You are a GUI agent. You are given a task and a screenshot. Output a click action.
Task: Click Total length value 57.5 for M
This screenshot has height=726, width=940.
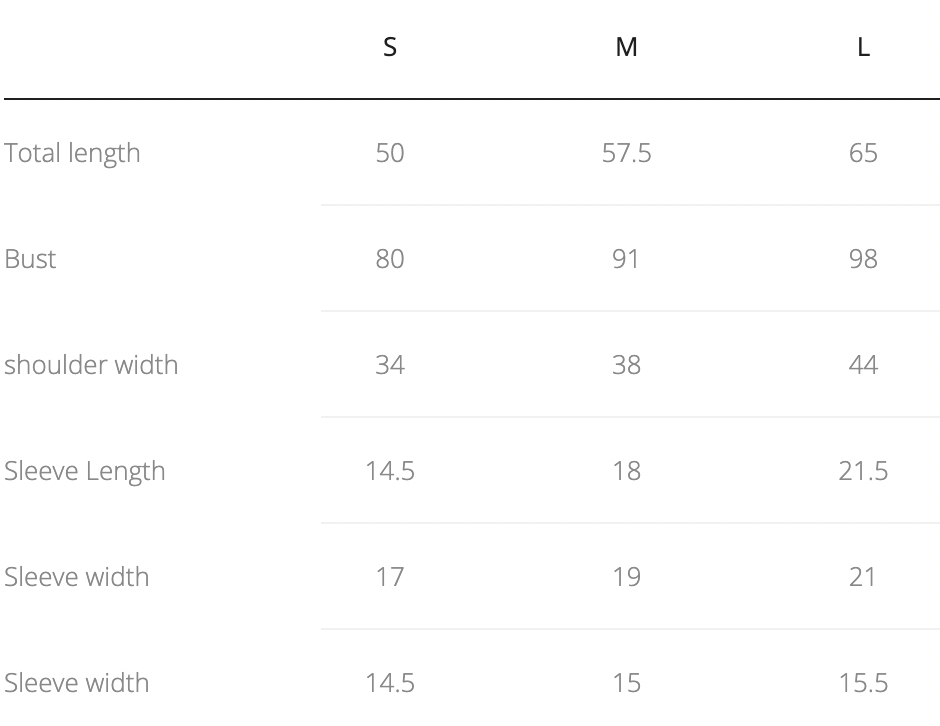pyautogui.click(x=626, y=153)
